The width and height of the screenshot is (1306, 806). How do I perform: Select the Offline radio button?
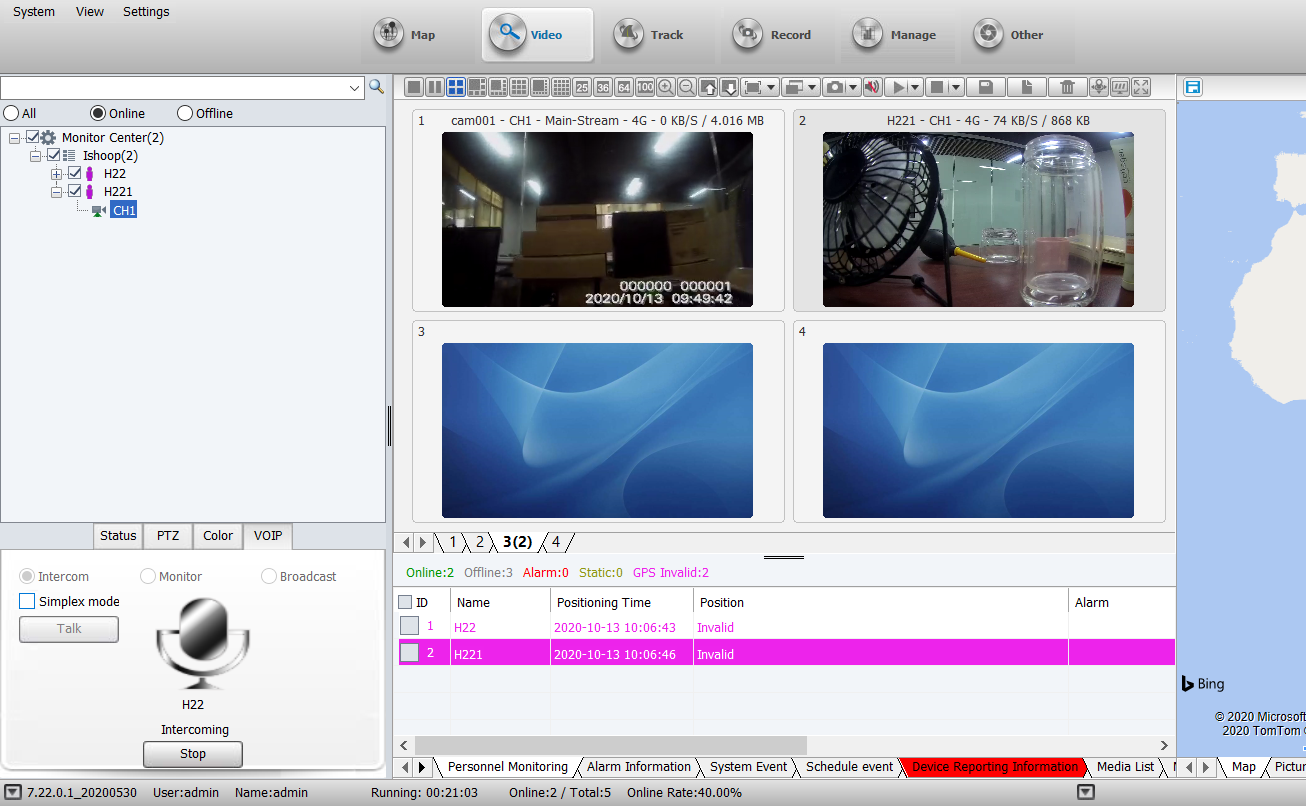(185, 114)
